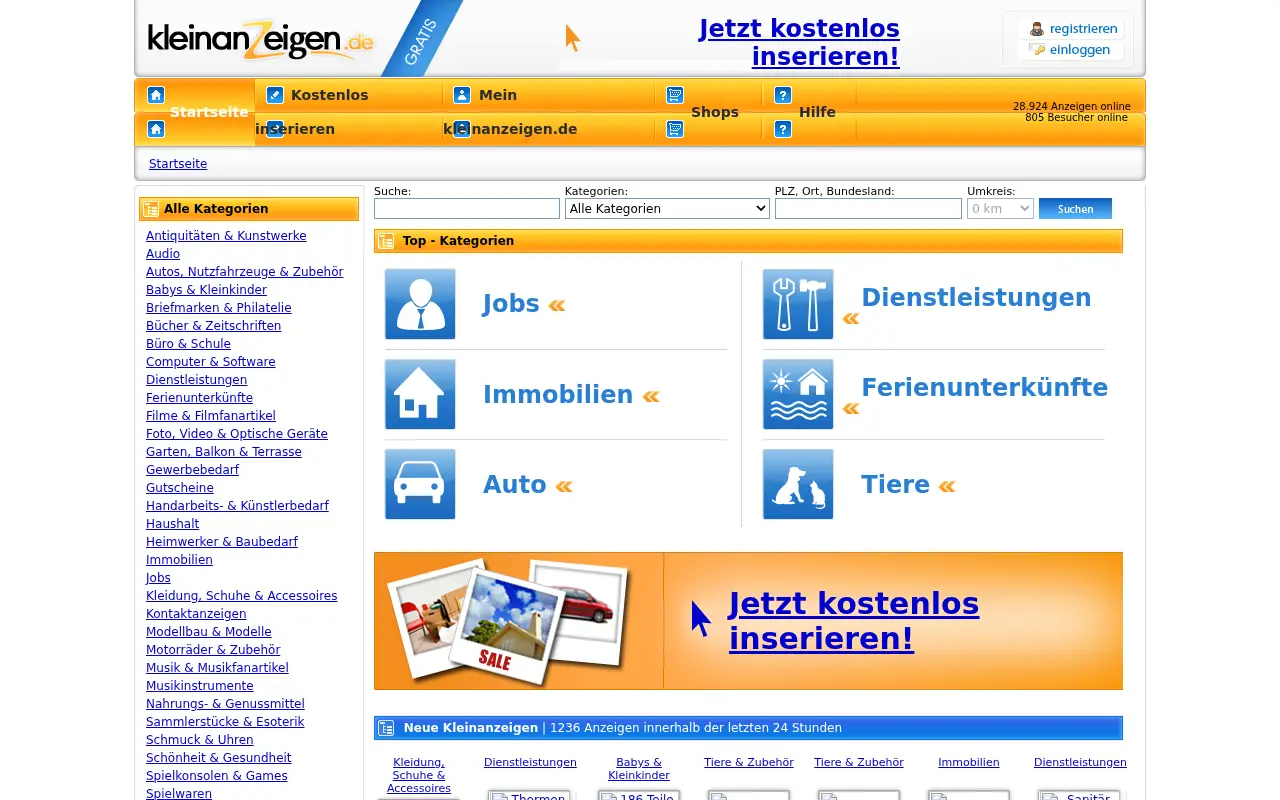
Task: Click the list icon beside Alle Kategorien heading
Action: pos(151,209)
